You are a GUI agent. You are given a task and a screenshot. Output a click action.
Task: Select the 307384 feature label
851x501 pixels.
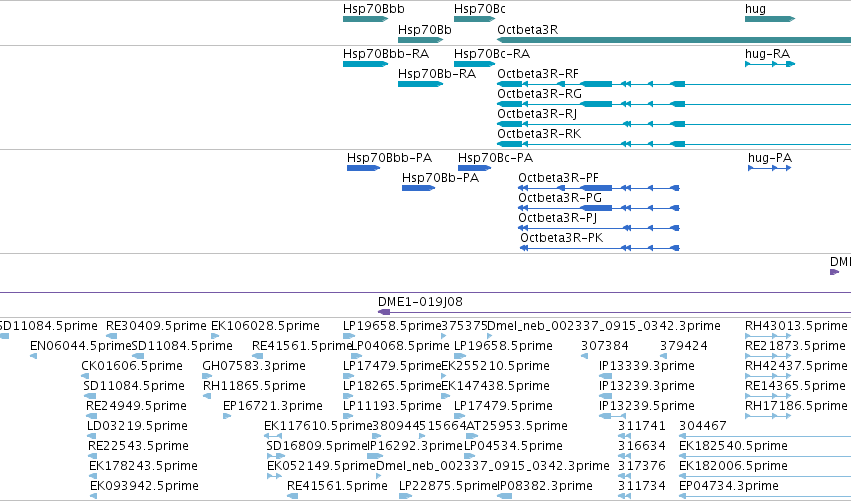tap(605, 346)
